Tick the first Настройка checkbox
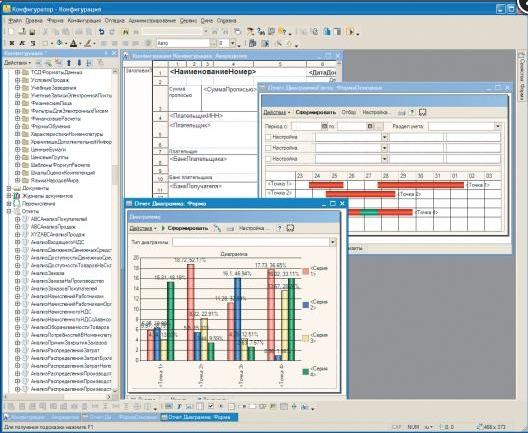 pyautogui.click(x=268, y=137)
